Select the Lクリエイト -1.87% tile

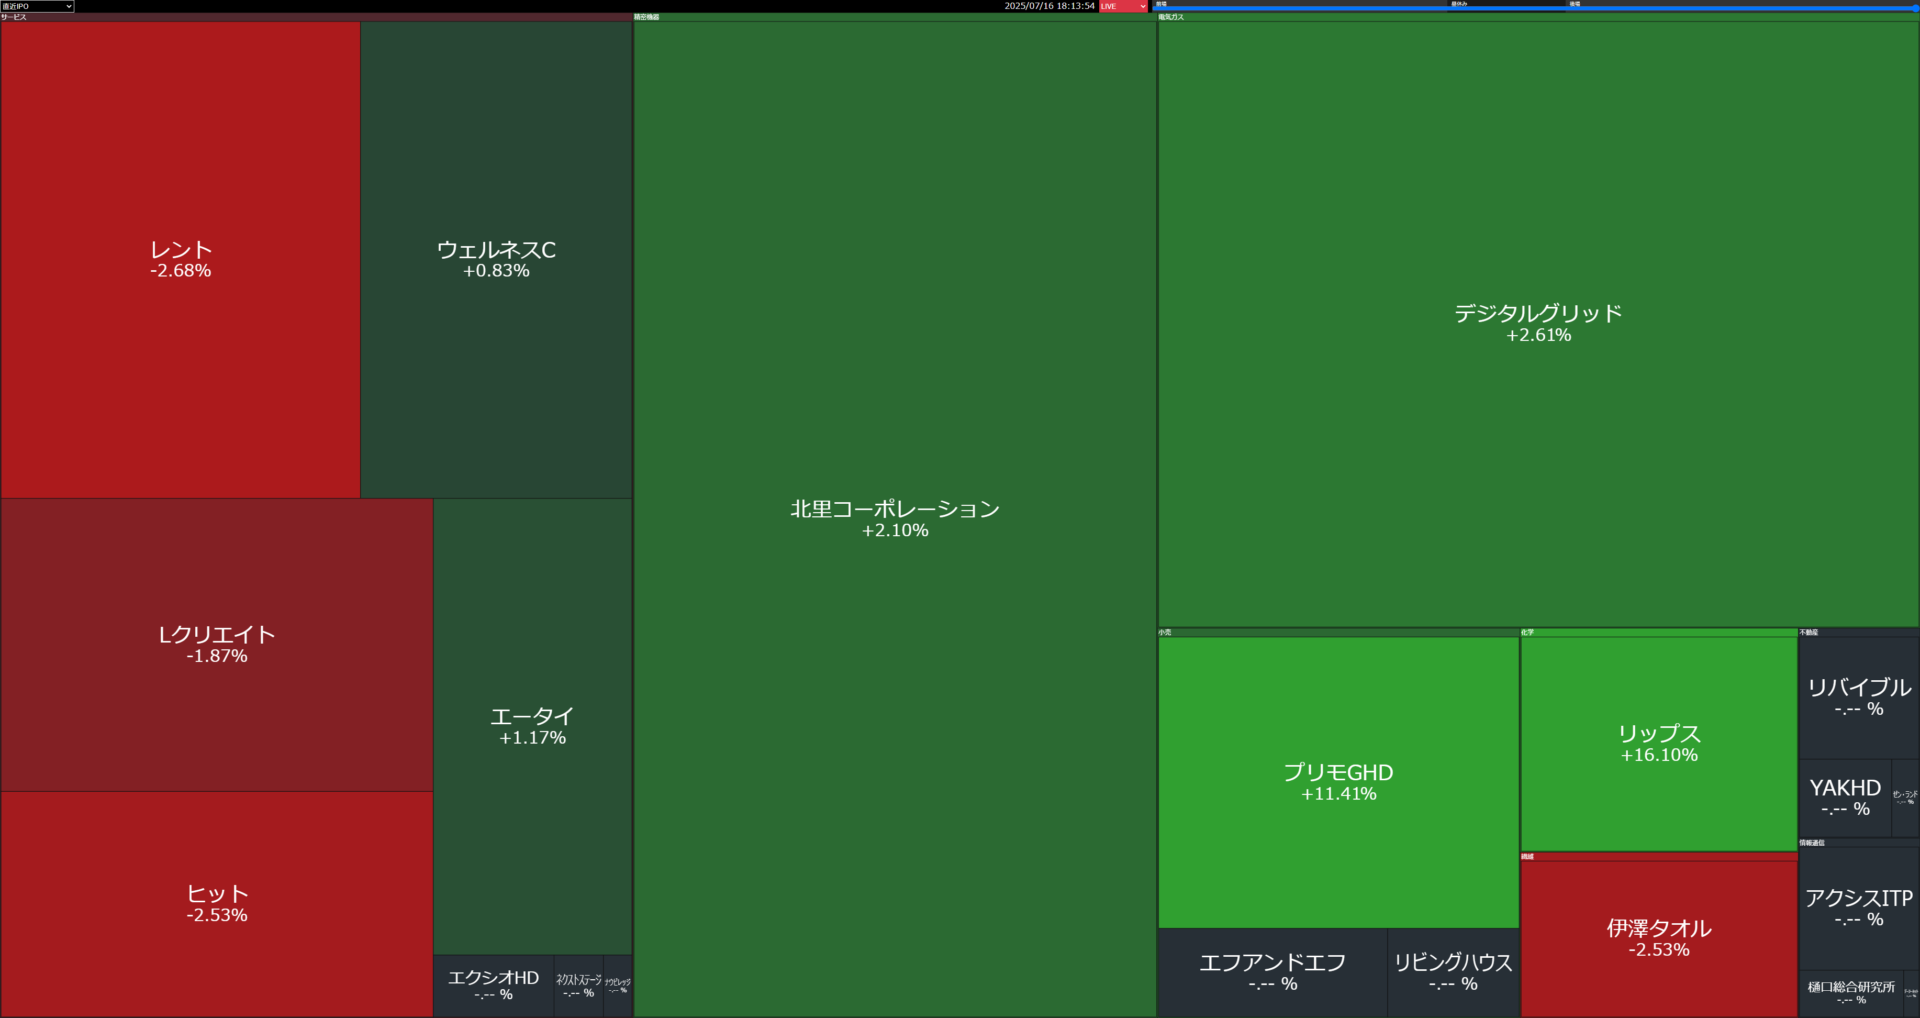click(217, 645)
